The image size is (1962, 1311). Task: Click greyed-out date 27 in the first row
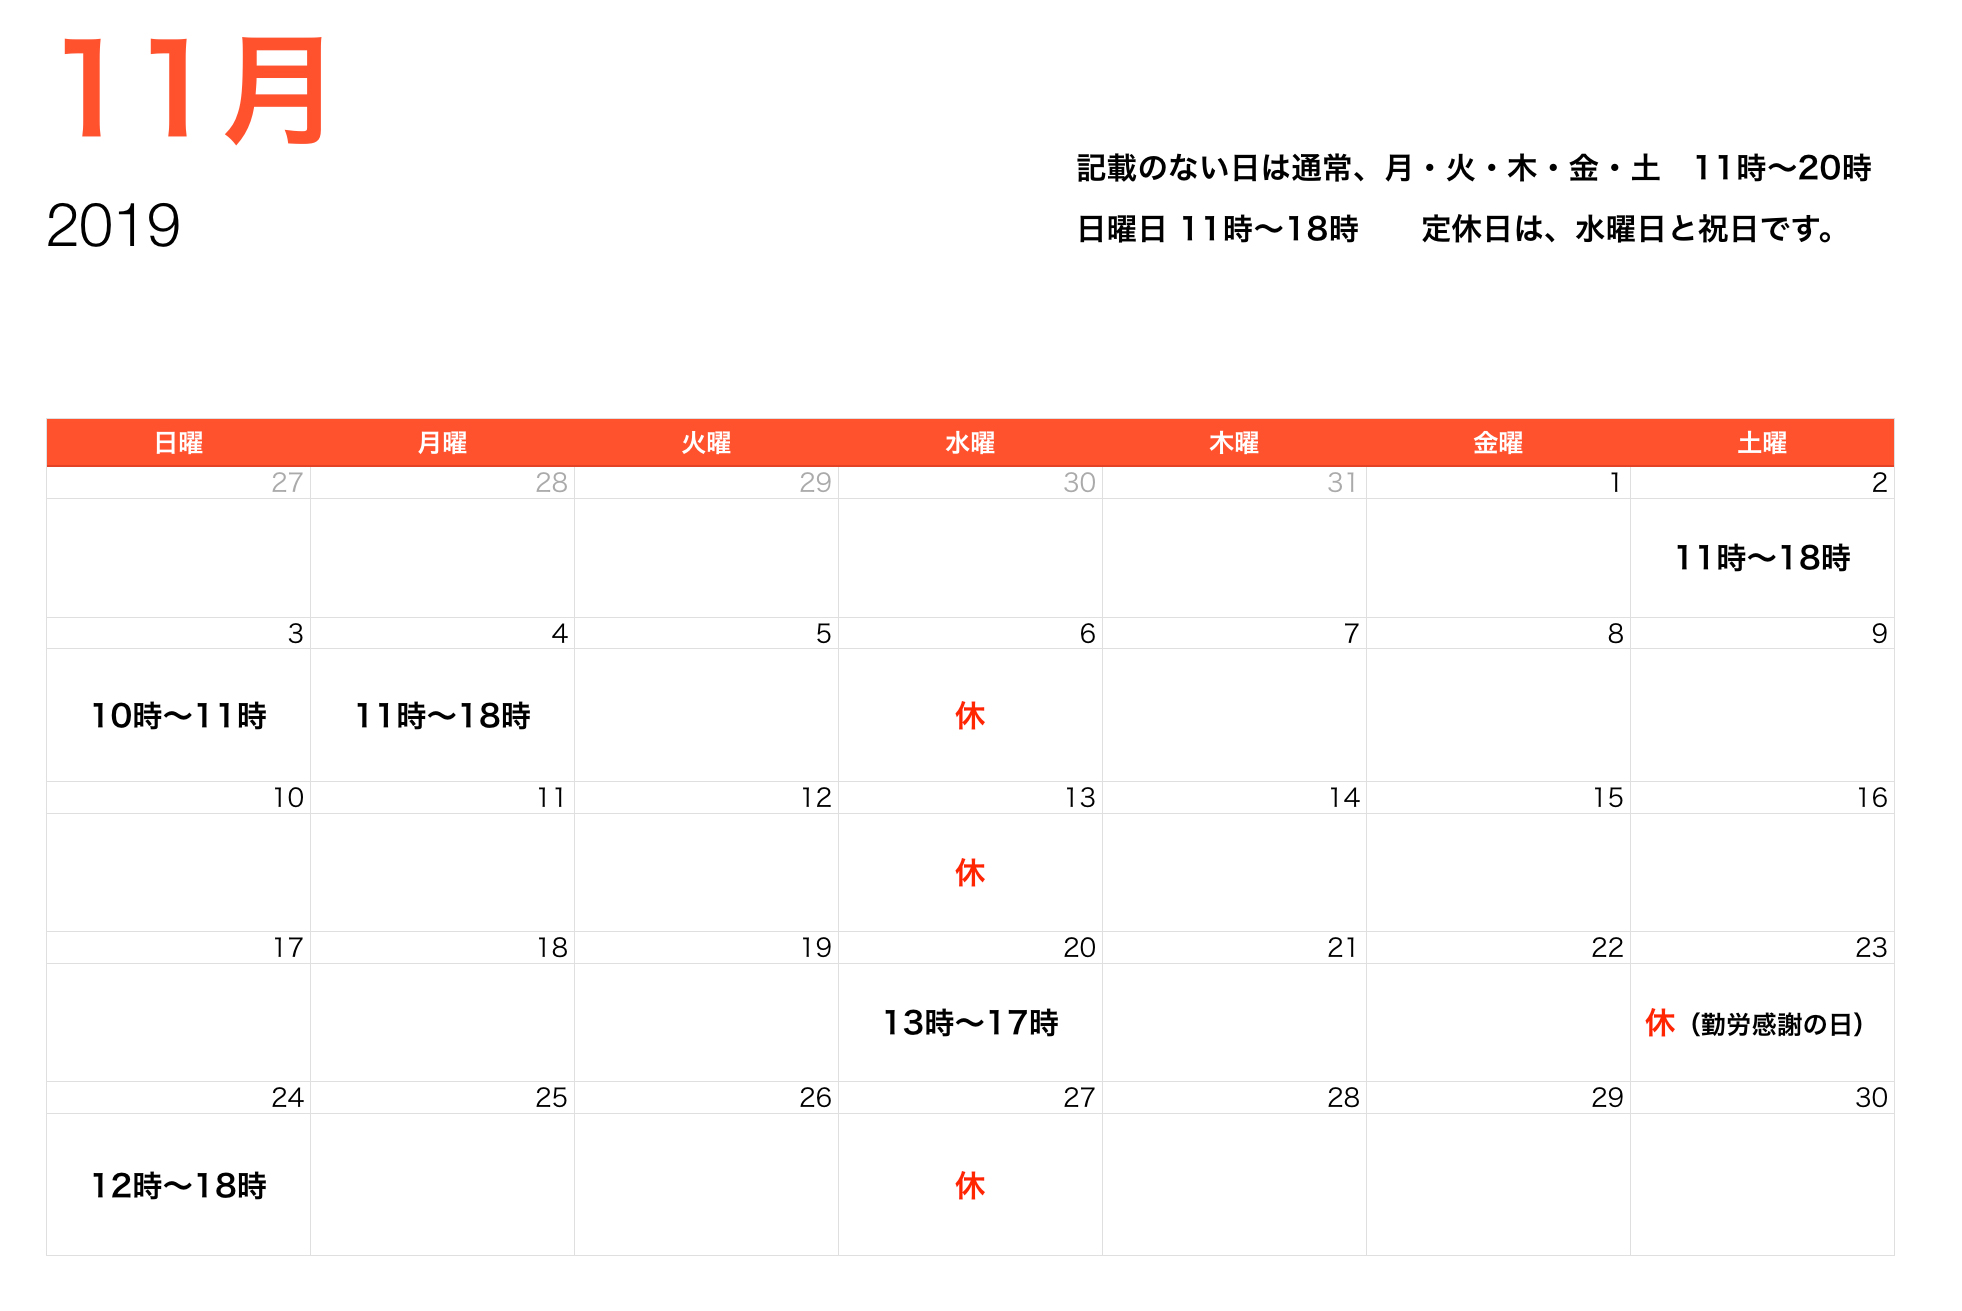287,483
